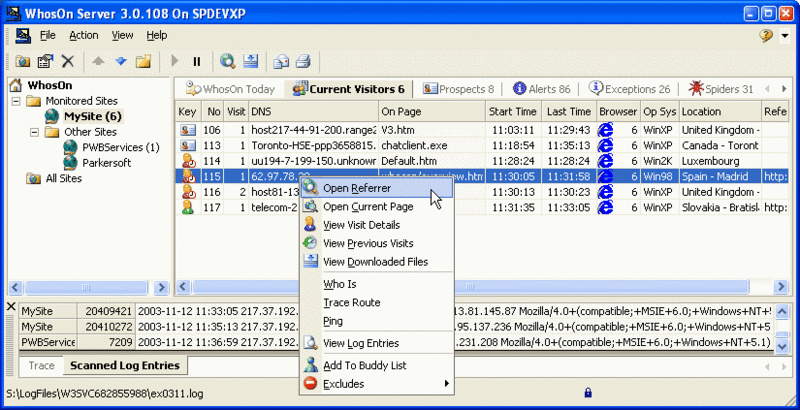Click the grey move up arrow
Viewport: 800px width, 410px height.
98,62
